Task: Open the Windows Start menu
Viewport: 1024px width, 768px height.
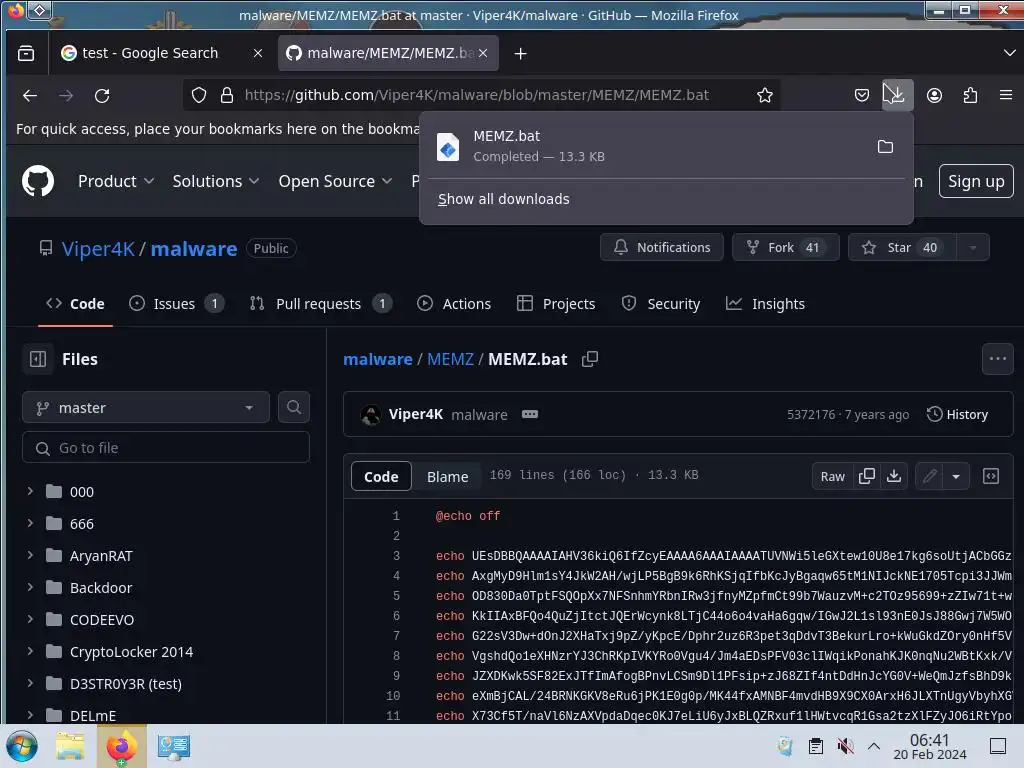Action: 21,746
